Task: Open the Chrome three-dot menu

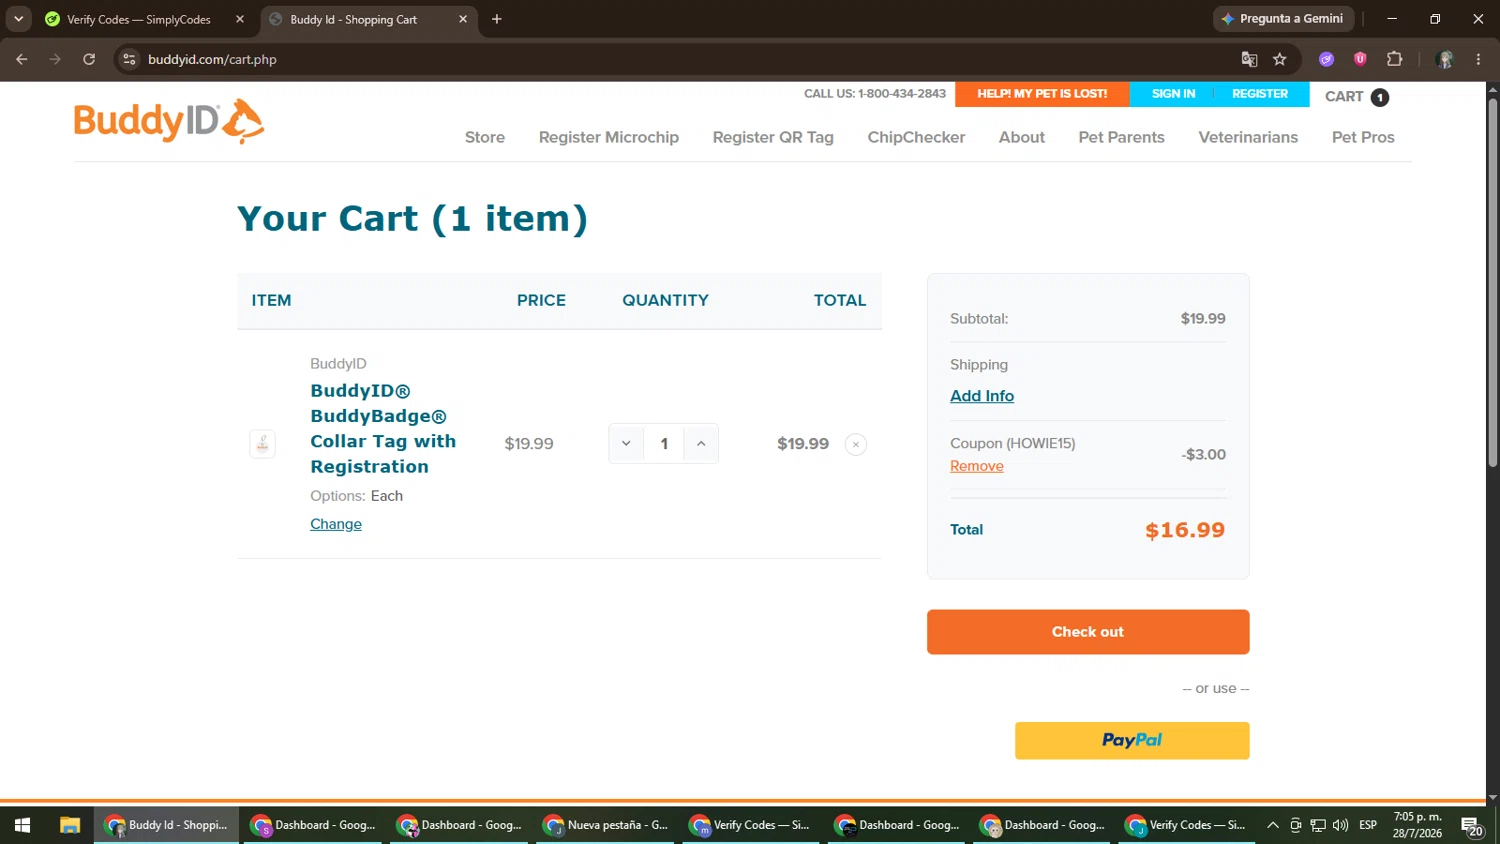Action: 1479,59
